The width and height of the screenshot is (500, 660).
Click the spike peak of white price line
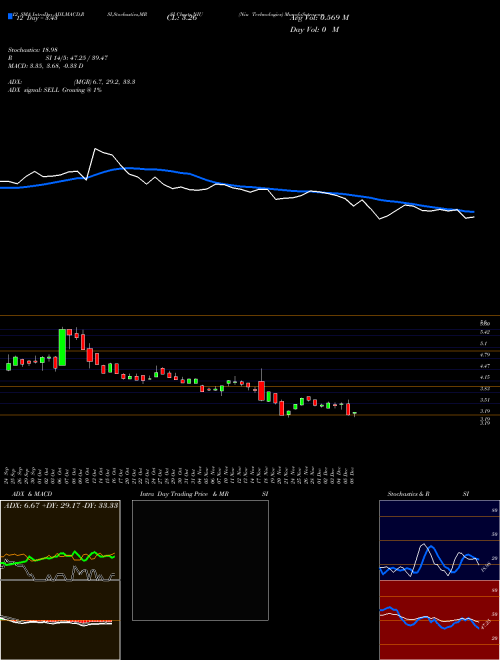click(96, 149)
